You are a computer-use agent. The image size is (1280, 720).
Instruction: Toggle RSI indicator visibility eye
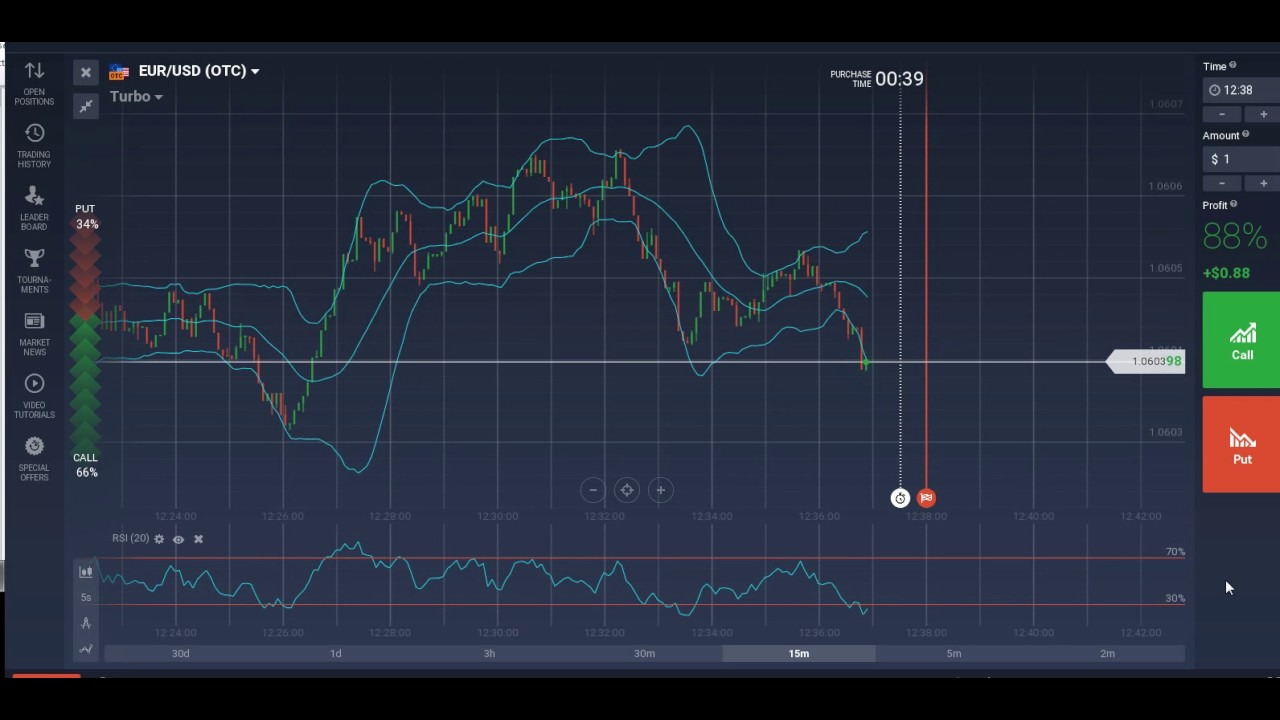click(x=178, y=539)
